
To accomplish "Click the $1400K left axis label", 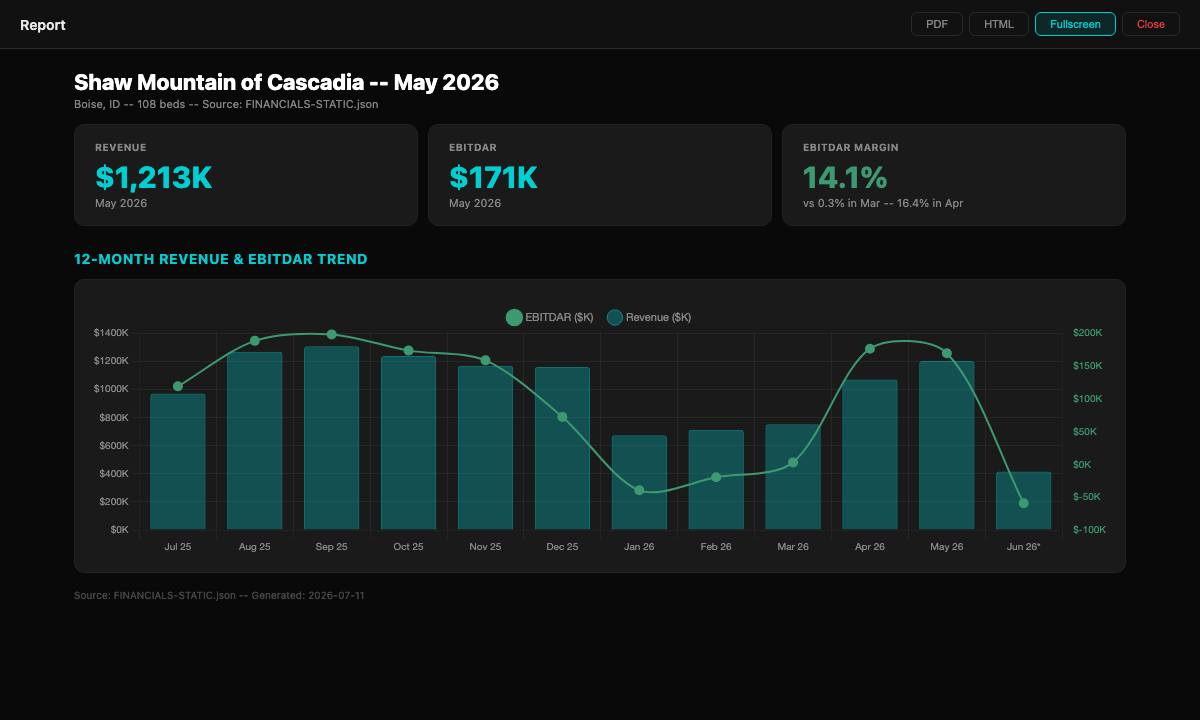I will [x=111, y=332].
